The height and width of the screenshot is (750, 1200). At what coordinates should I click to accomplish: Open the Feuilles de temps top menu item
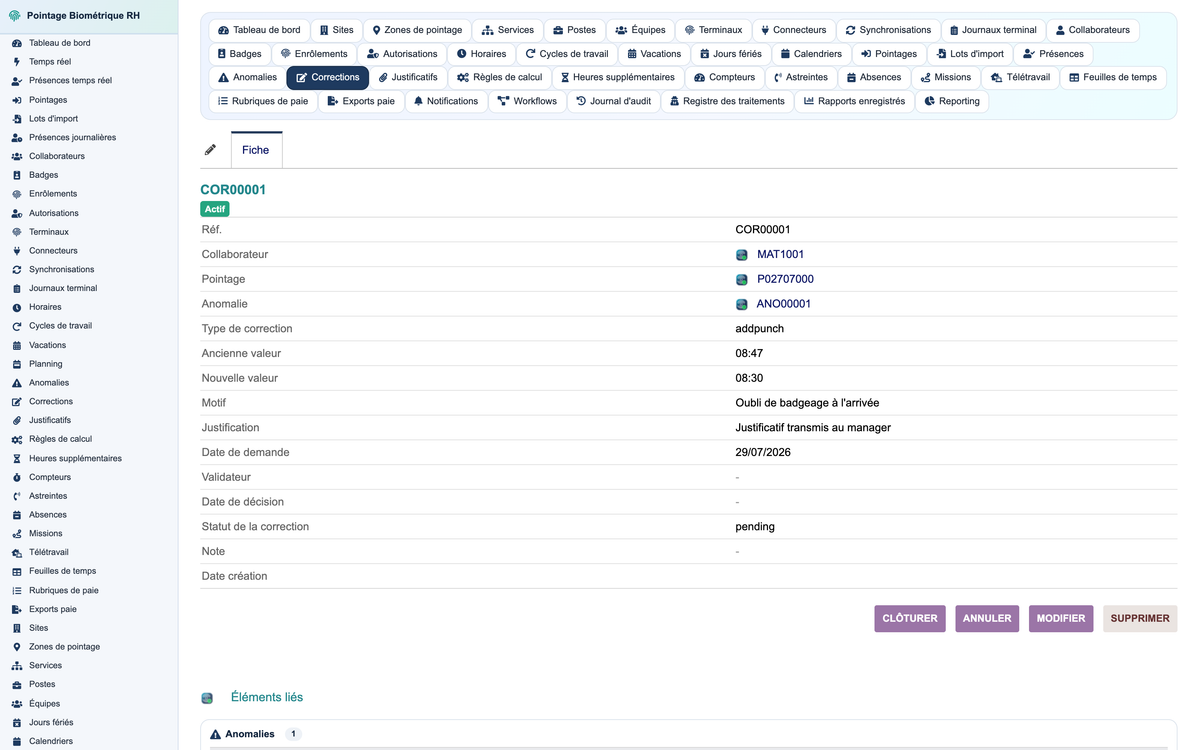pos(1113,77)
